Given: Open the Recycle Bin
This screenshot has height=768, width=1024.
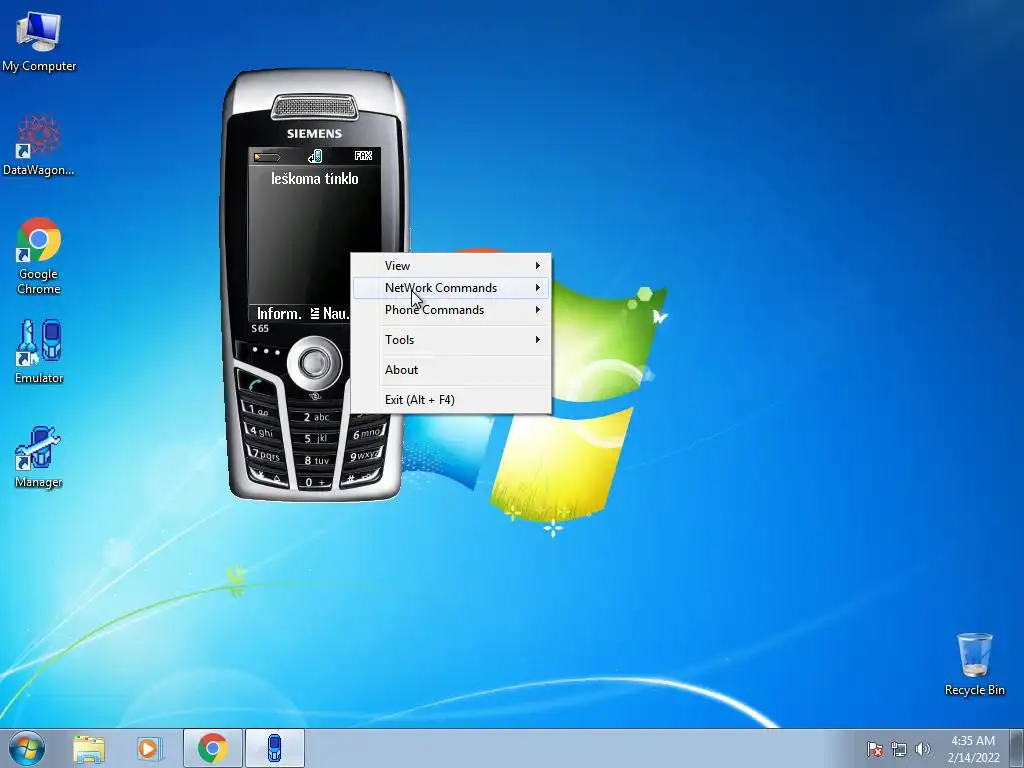Looking at the screenshot, I should (x=974, y=664).
